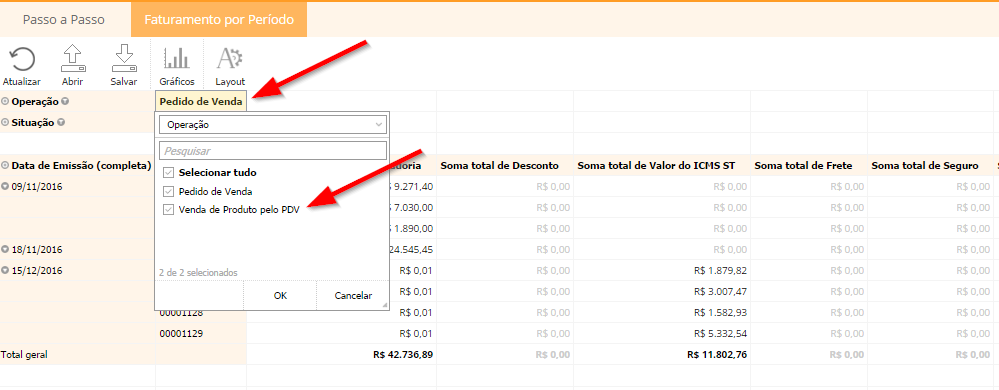This screenshot has height=390, width=999.
Task: Collapse the 09/11/2016 date row
Action: pyautogui.click(x=5, y=186)
